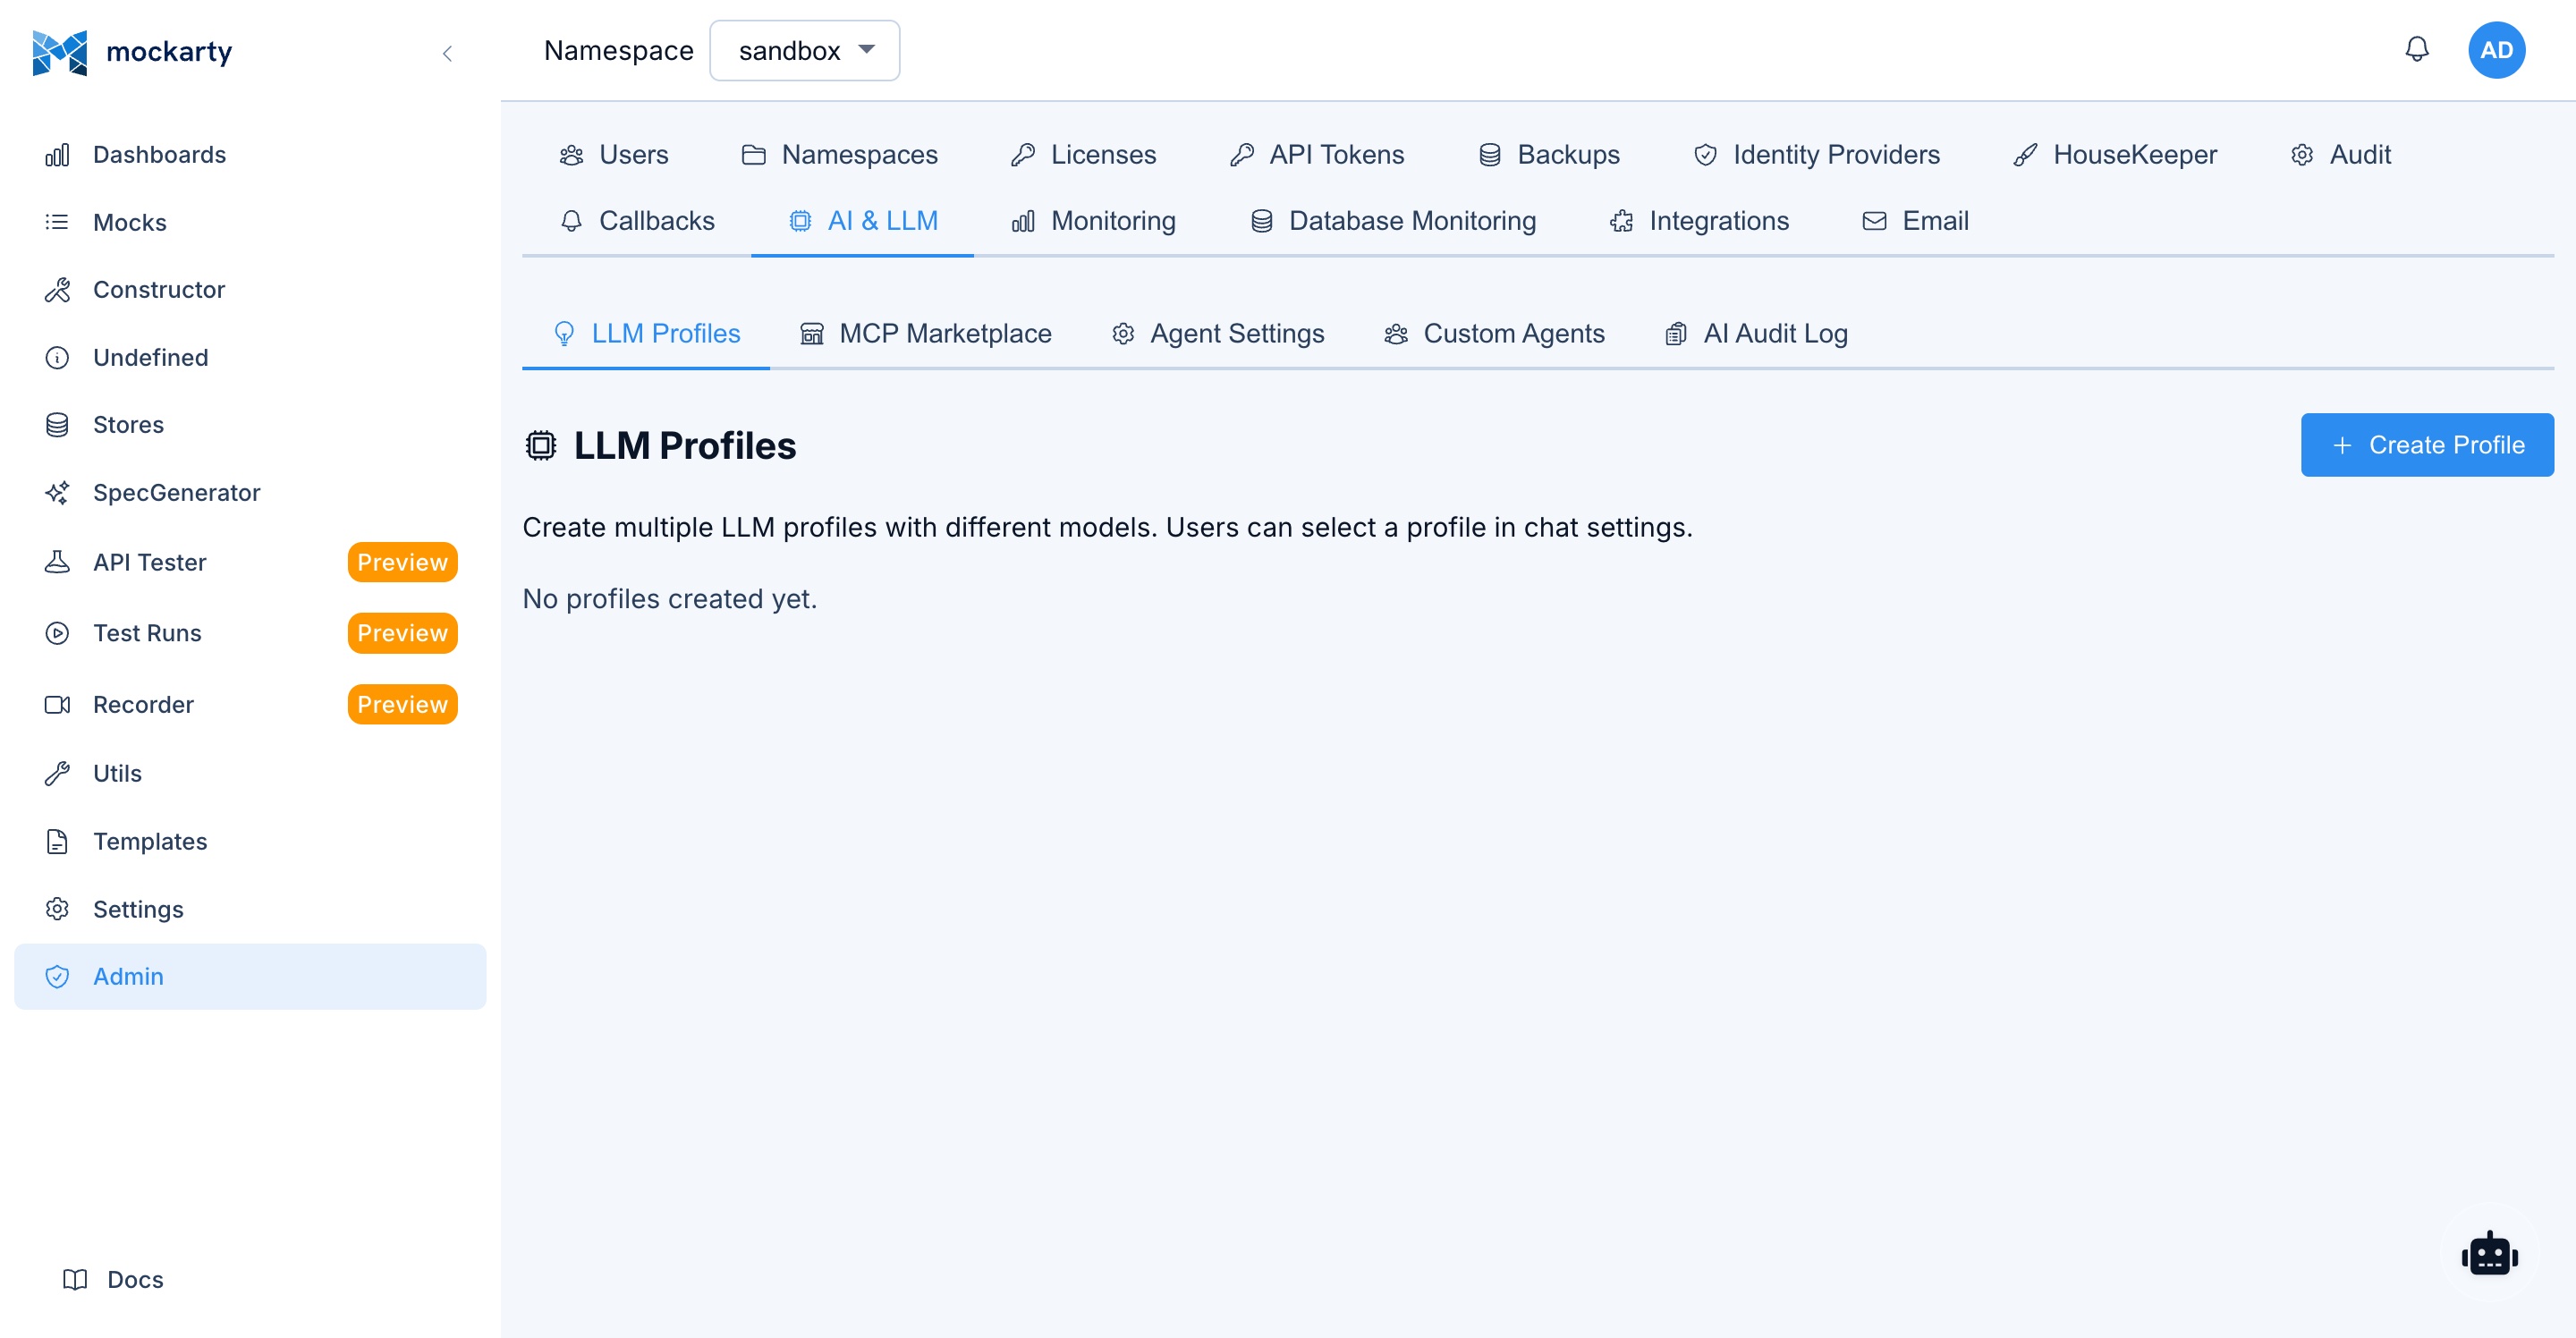Go to Dashboards in sidebar

pyautogui.click(x=250, y=155)
